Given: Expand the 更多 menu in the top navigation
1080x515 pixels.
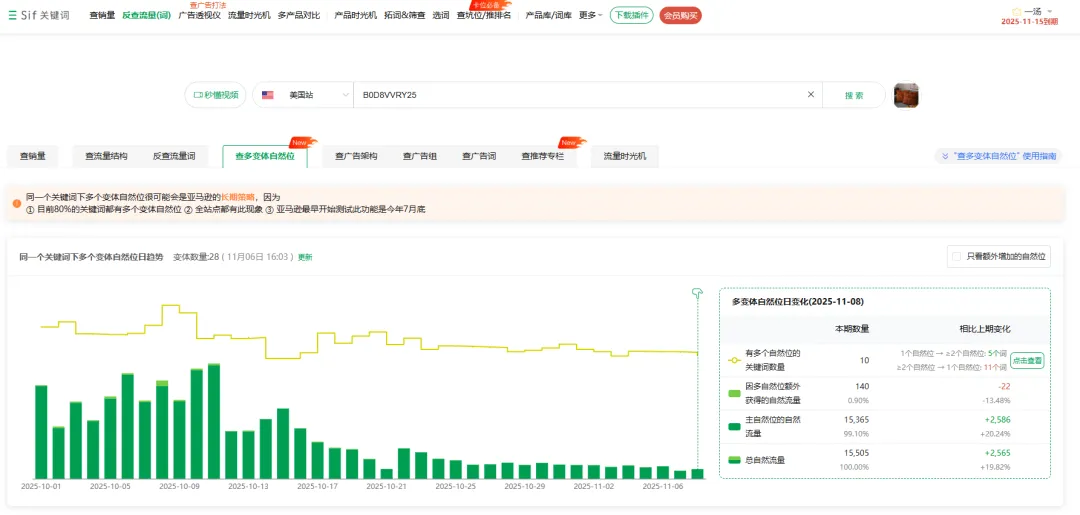Looking at the screenshot, I should [590, 15].
